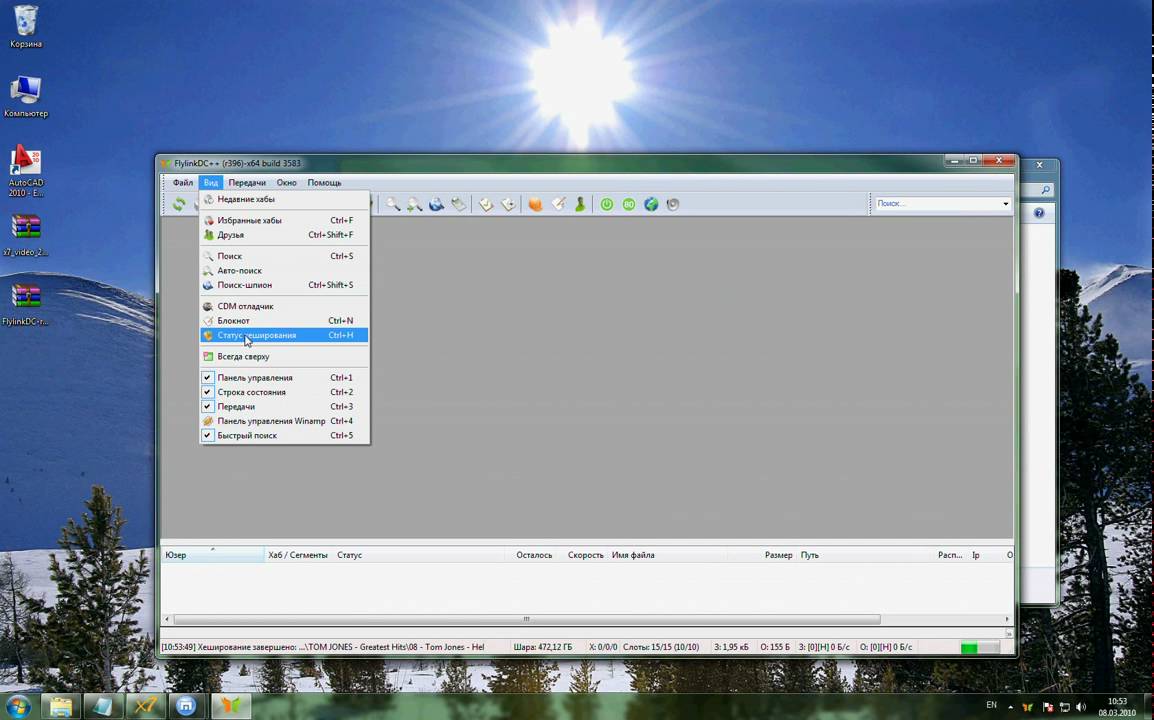Toggle Строка состояния visibility checkbox
The height and width of the screenshot is (720, 1154).
(208, 392)
